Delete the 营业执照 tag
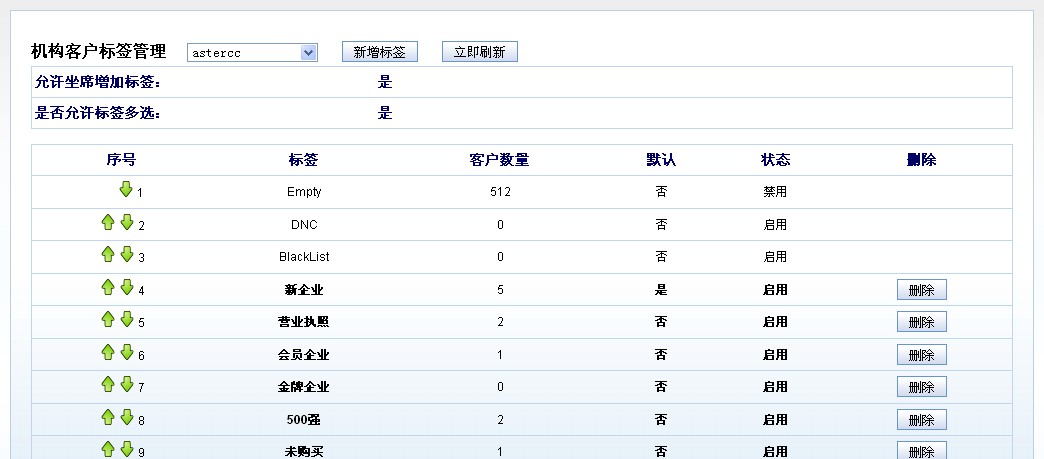The height and width of the screenshot is (459, 1044). click(x=921, y=322)
